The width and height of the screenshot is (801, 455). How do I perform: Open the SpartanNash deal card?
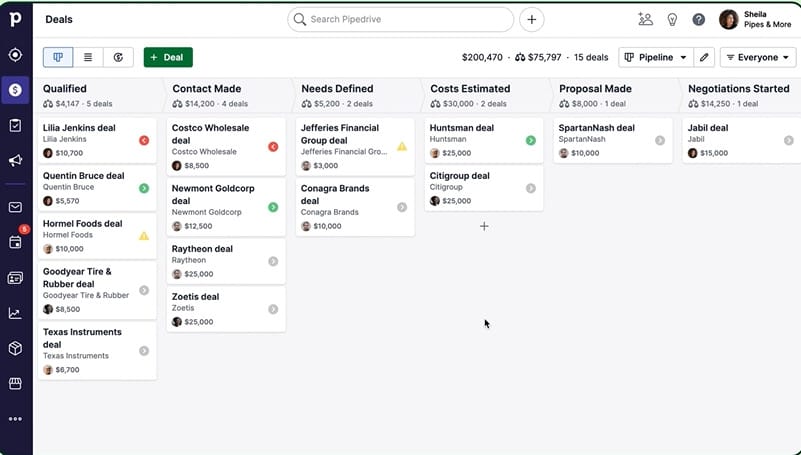point(613,140)
